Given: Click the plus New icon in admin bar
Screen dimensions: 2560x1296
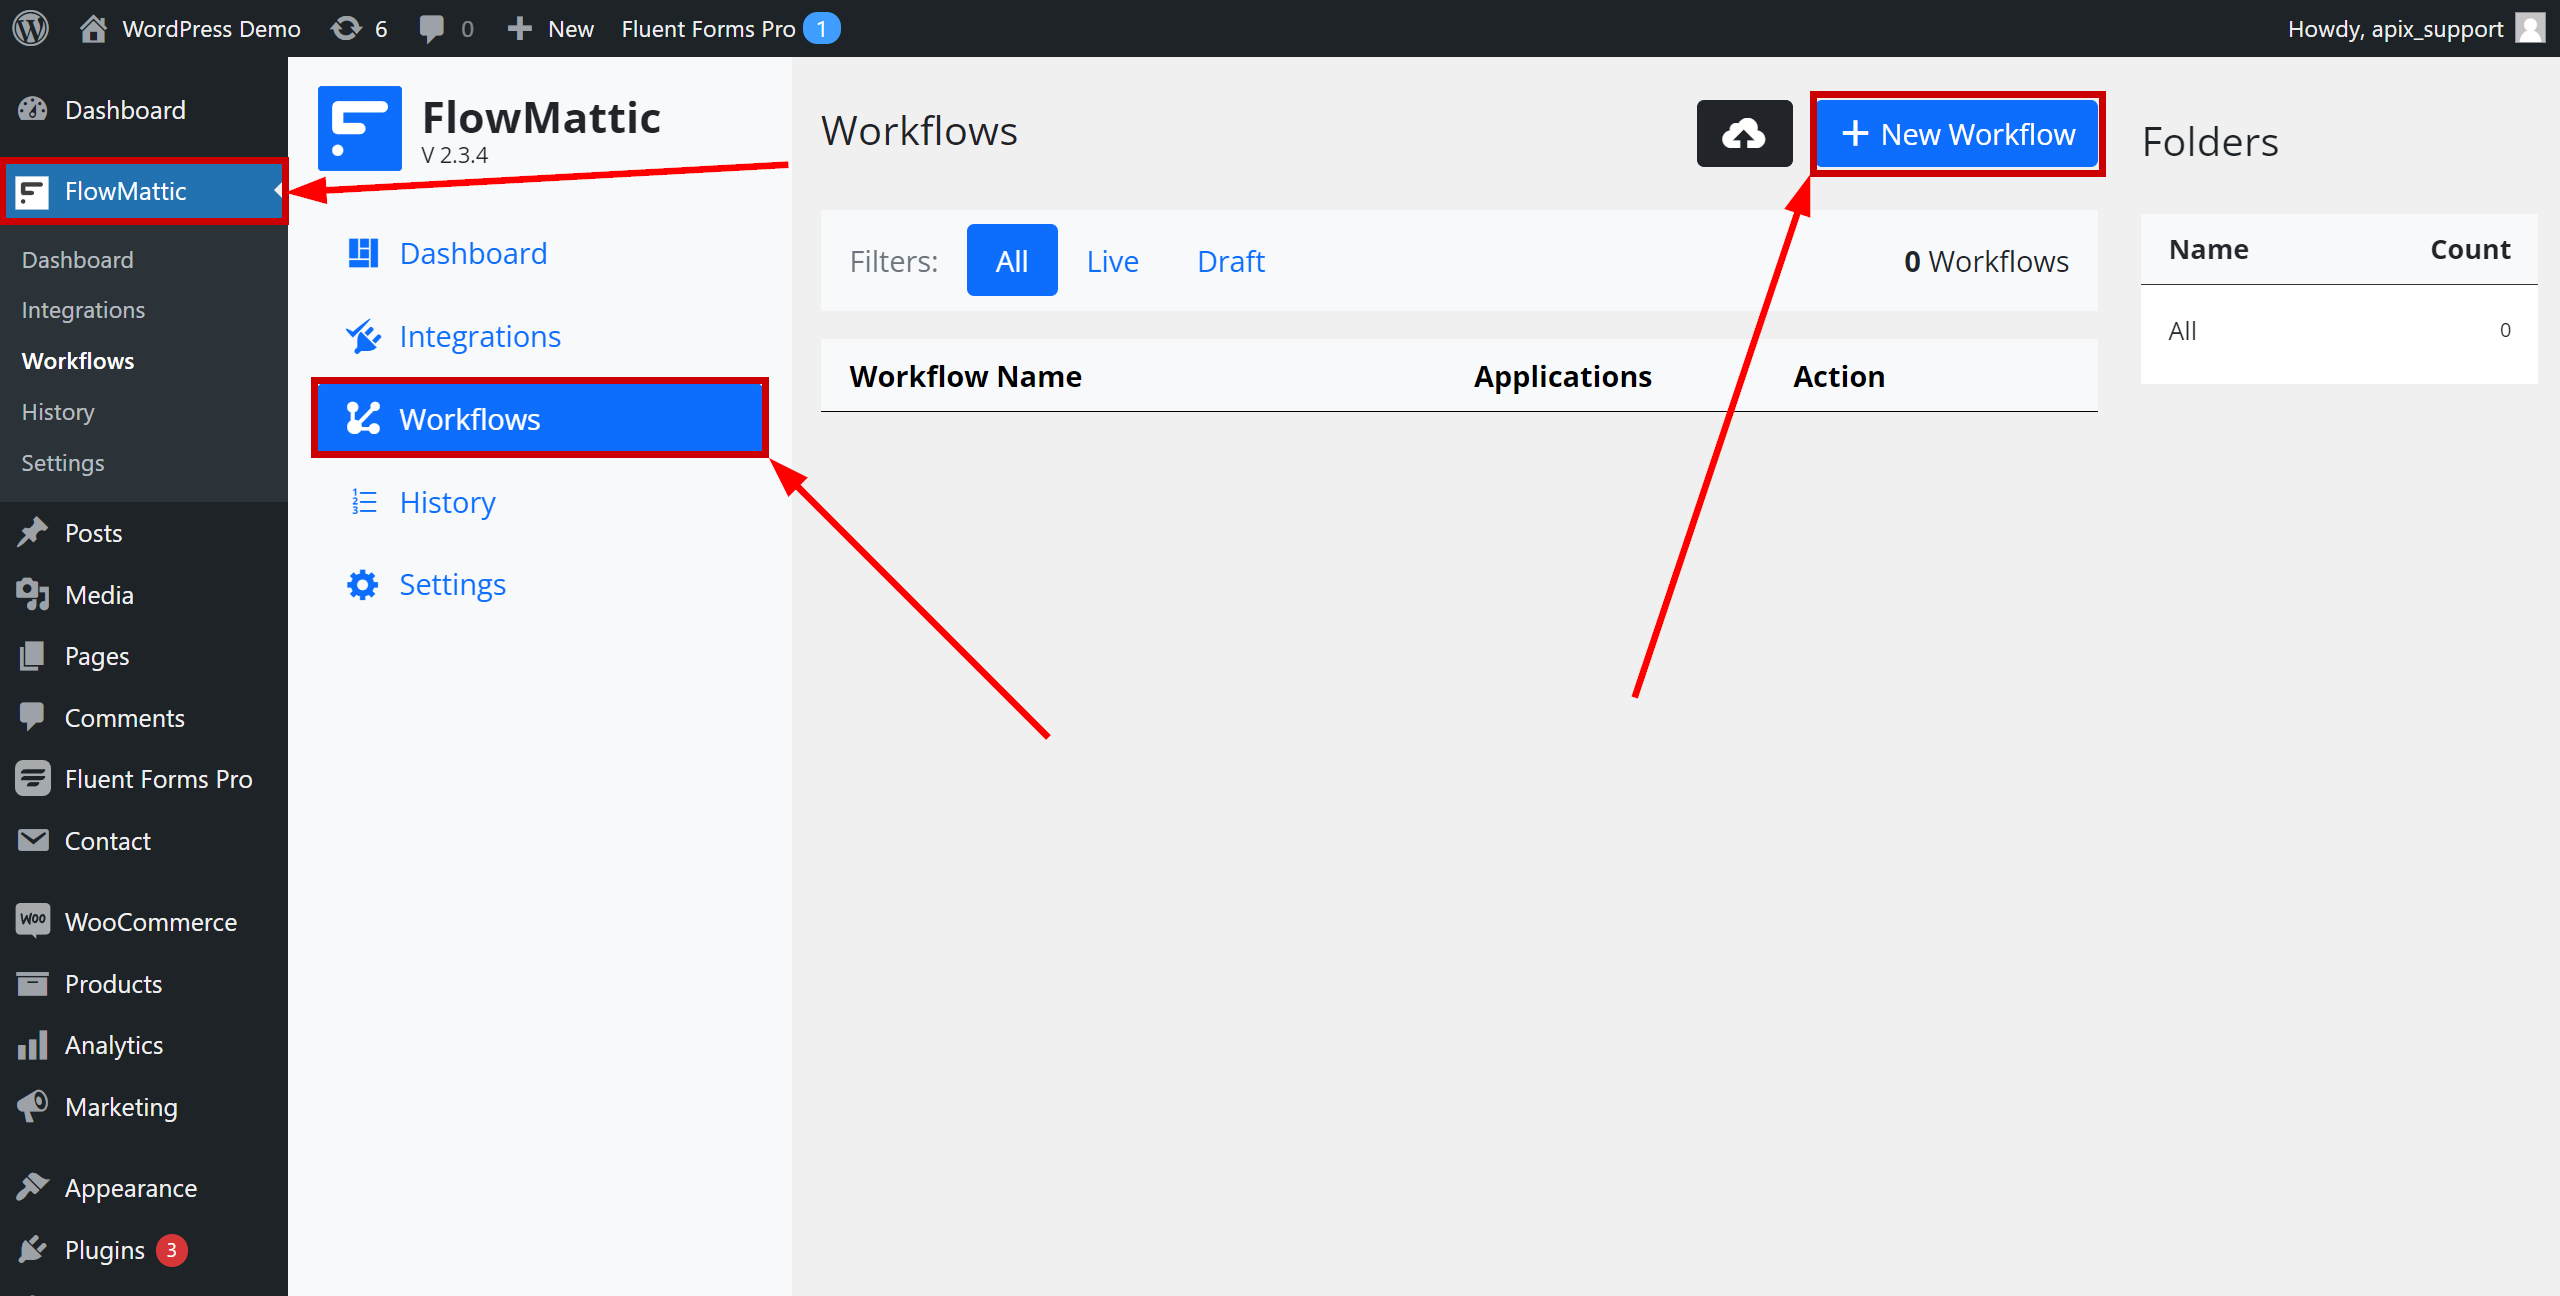Looking at the screenshot, I should [x=519, y=29].
